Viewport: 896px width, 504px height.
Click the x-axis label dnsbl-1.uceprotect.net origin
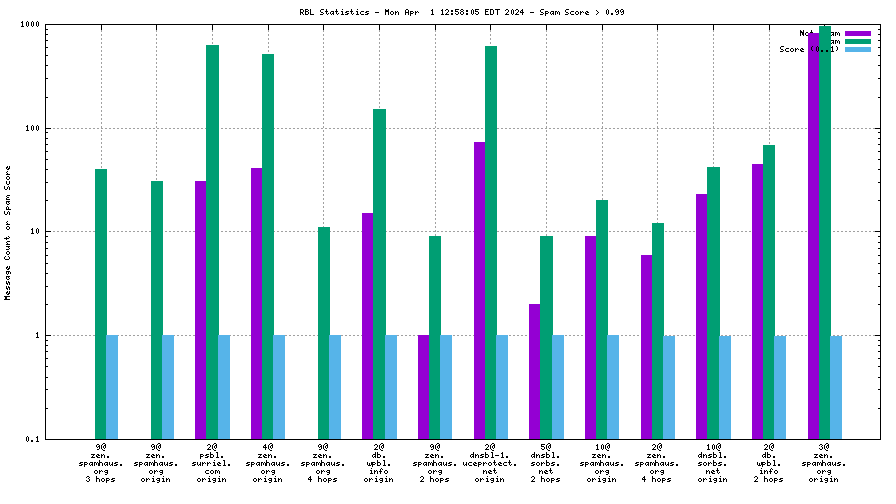point(490,462)
